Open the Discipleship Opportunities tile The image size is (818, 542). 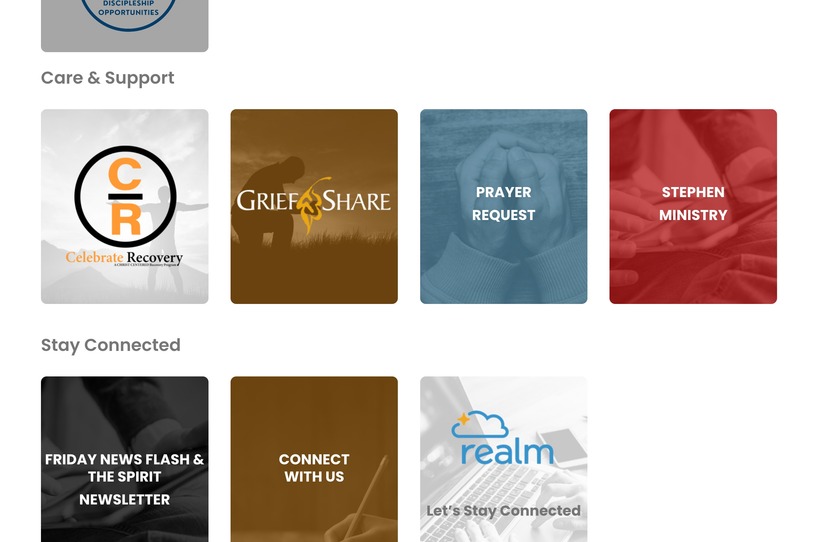pos(125,25)
